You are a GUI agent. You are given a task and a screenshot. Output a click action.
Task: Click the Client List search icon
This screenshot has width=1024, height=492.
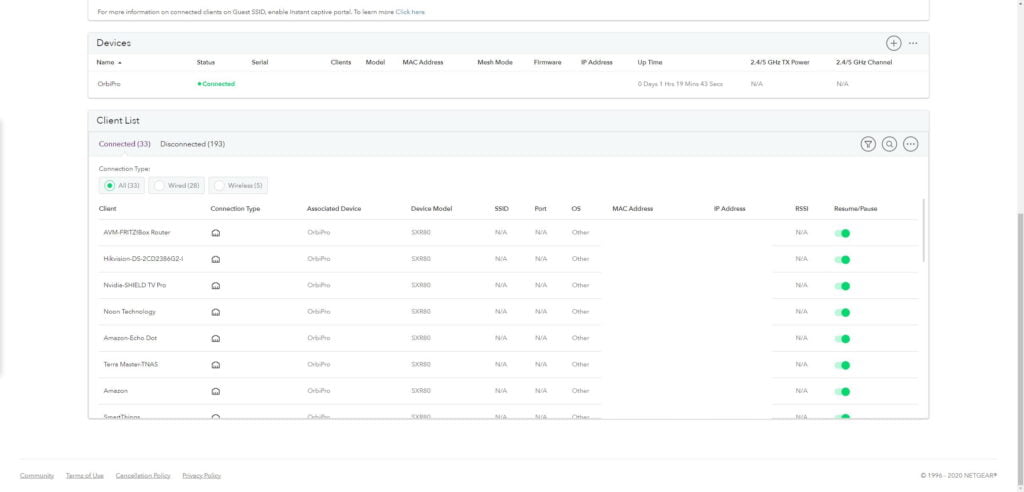click(x=889, y=144)
